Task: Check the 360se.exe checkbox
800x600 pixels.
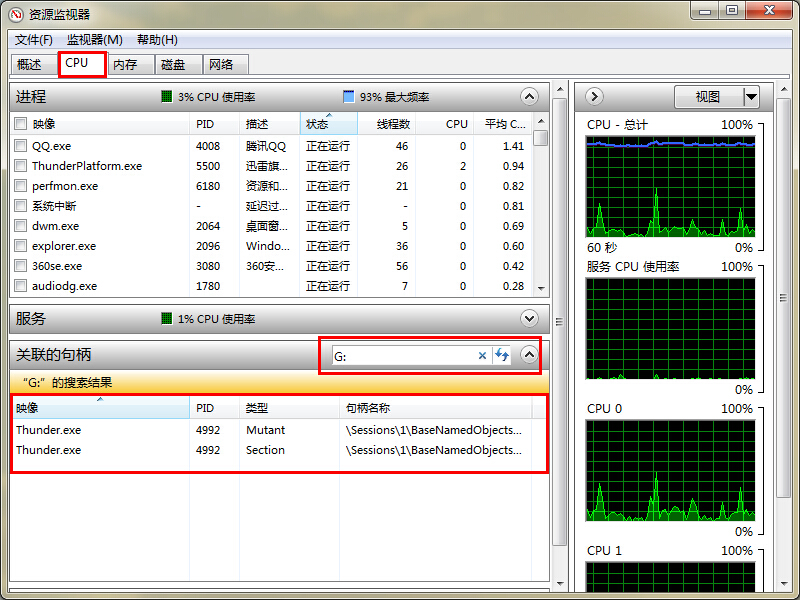Action: [20, 266]
